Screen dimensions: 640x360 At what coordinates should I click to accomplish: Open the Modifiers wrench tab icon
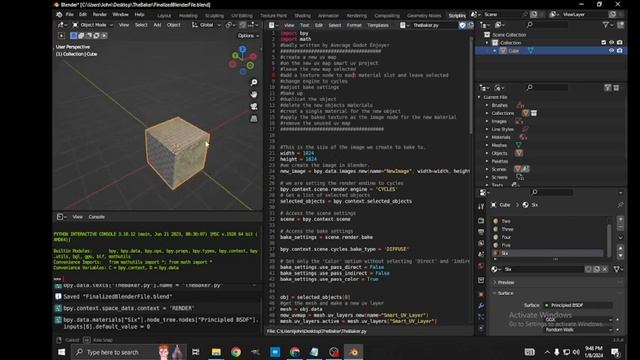point(481,305)
